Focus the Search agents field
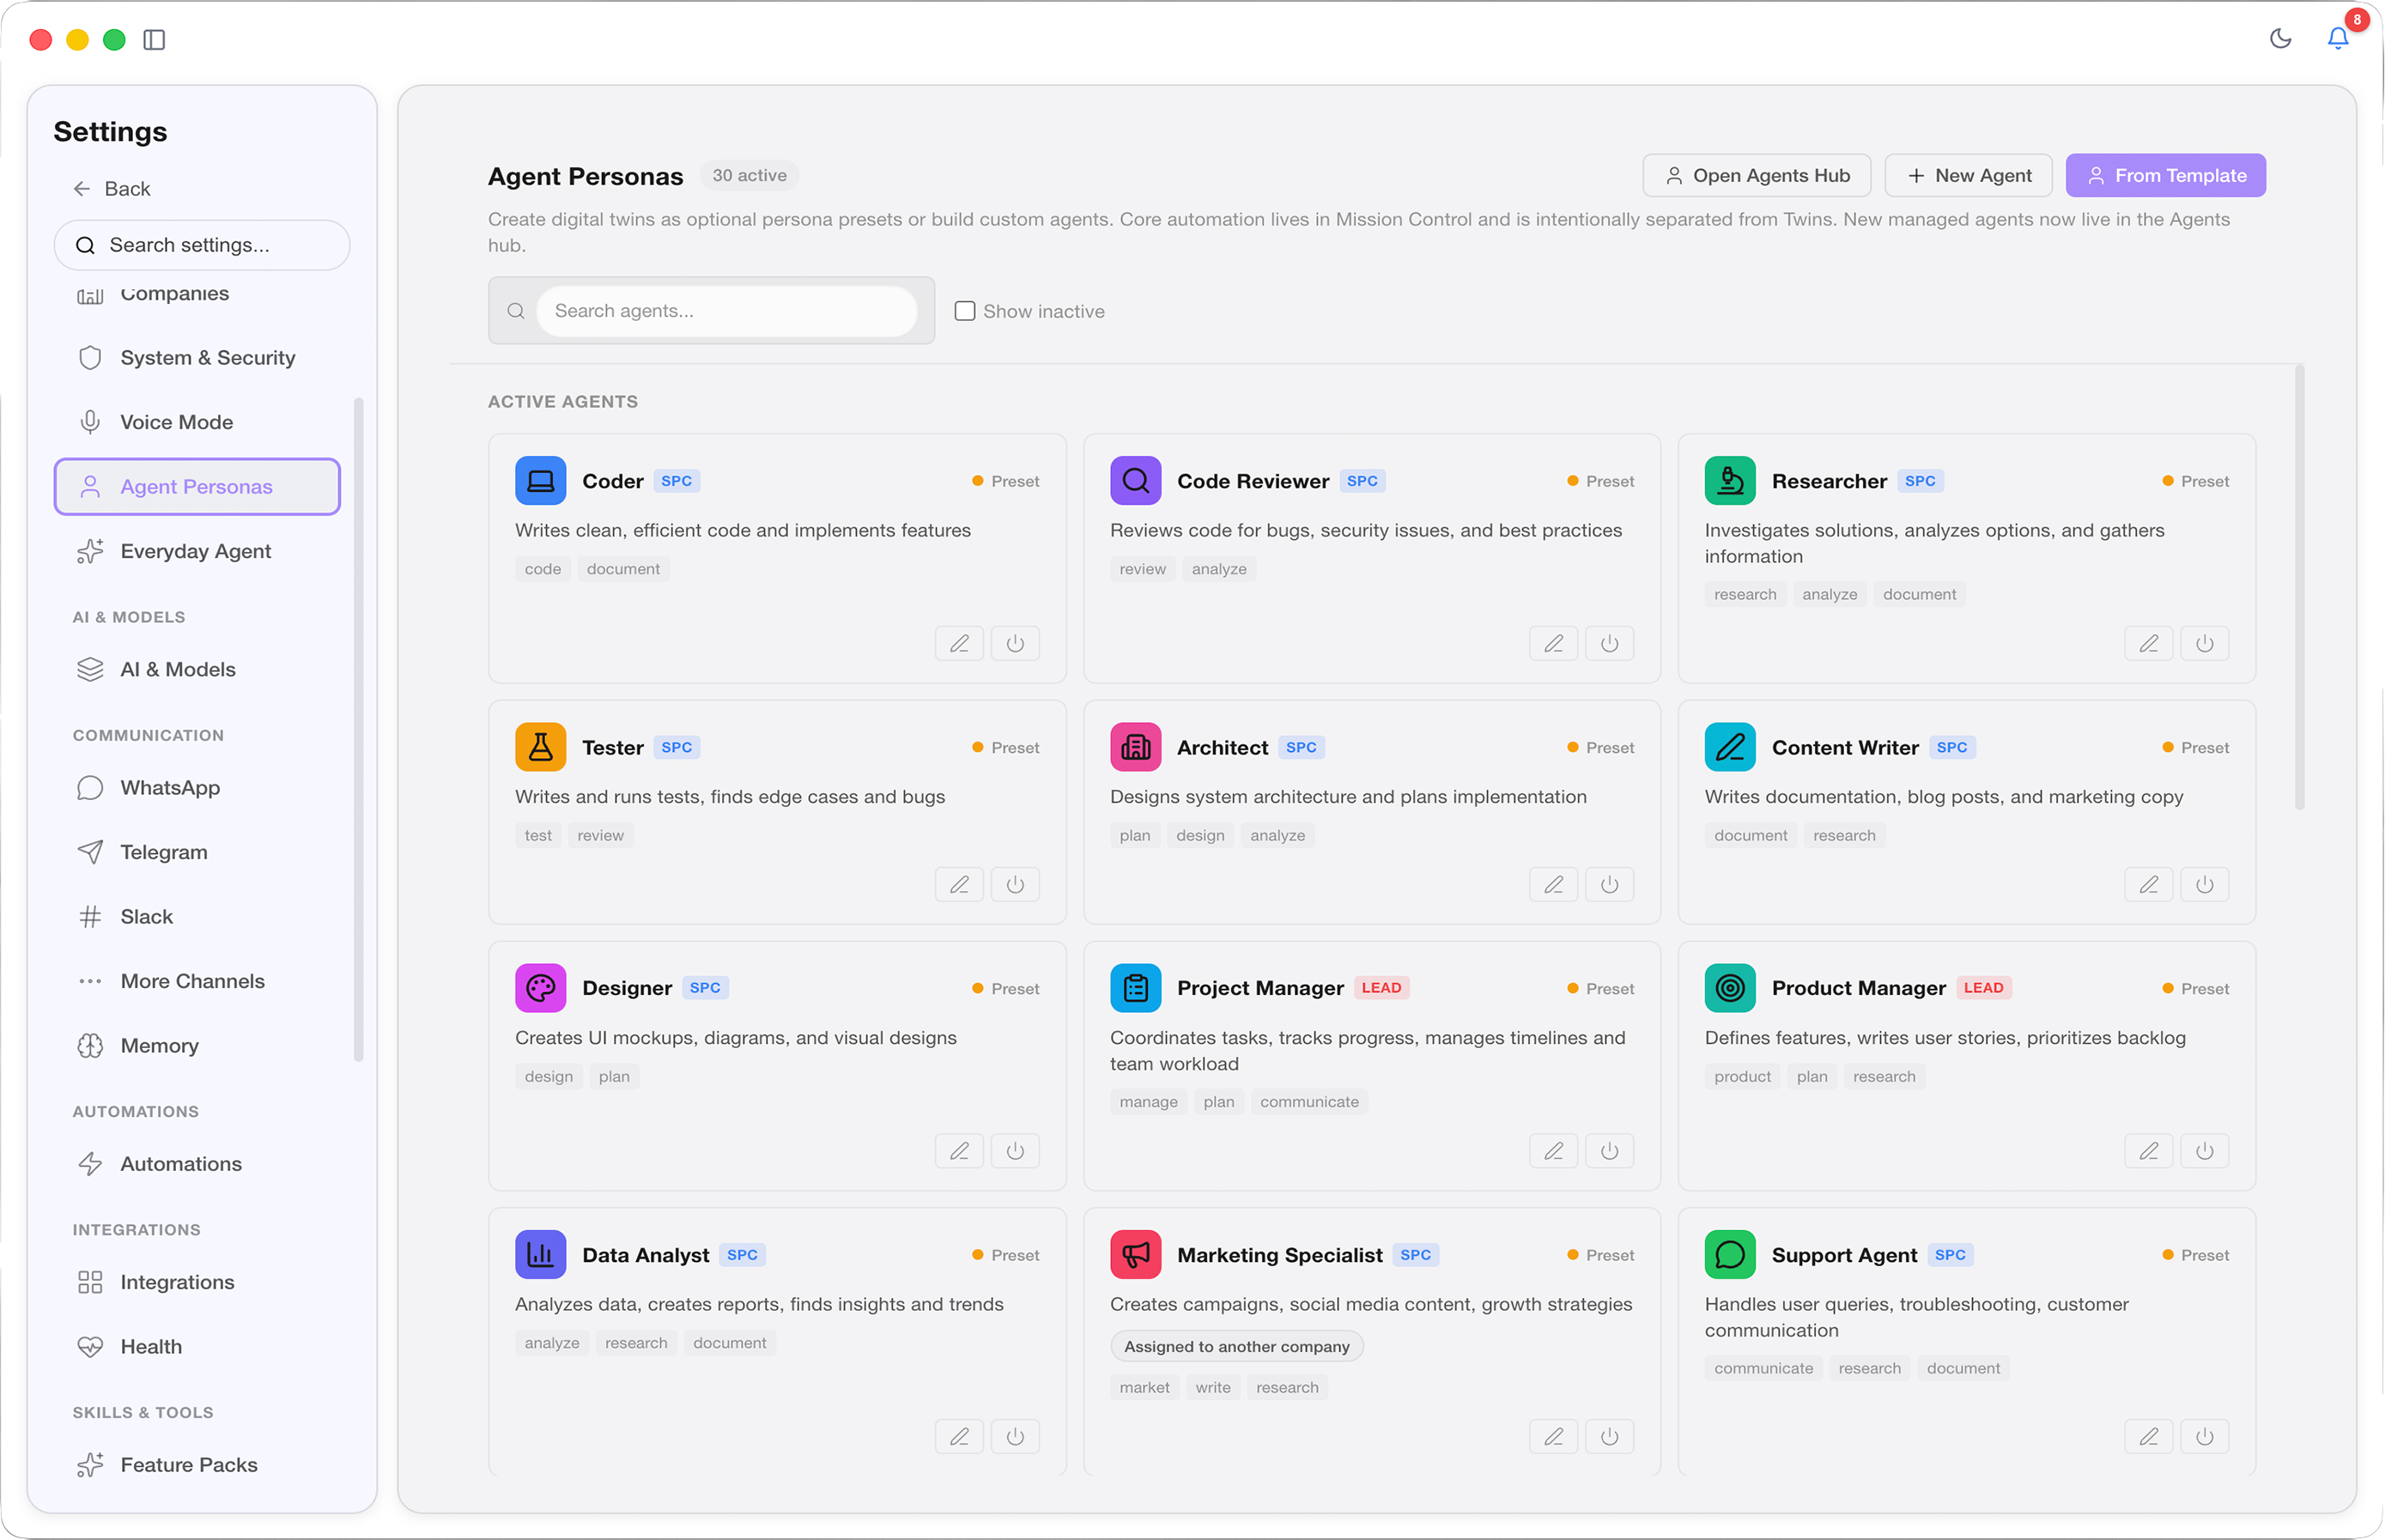This screenshot has height=1540, width=2385. click(727, 311)
